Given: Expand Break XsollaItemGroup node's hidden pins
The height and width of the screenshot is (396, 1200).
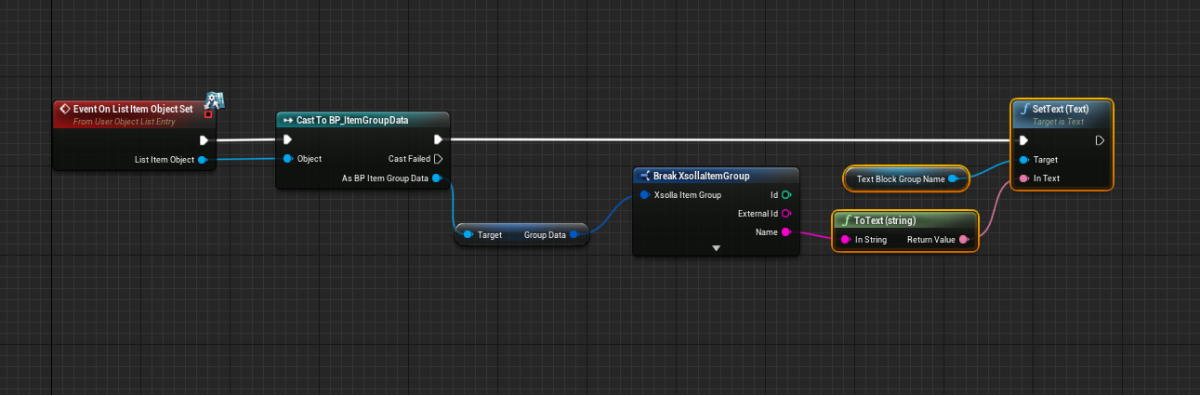Looking at the screenshot, I should click(716, 247).
